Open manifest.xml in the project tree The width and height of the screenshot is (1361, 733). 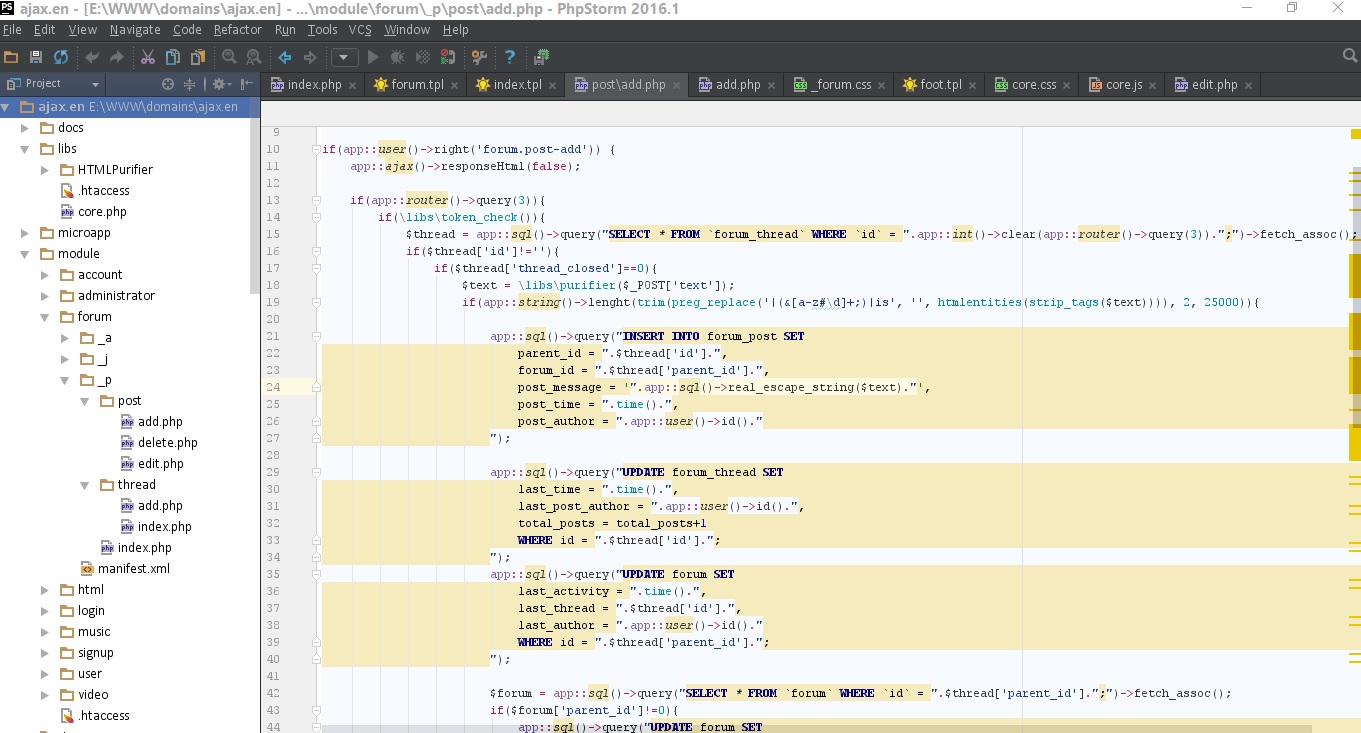coord(133,569)
